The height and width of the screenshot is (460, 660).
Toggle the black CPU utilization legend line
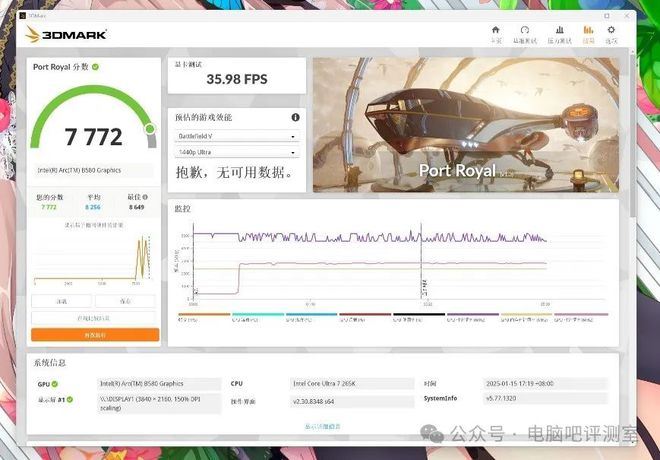419,316
